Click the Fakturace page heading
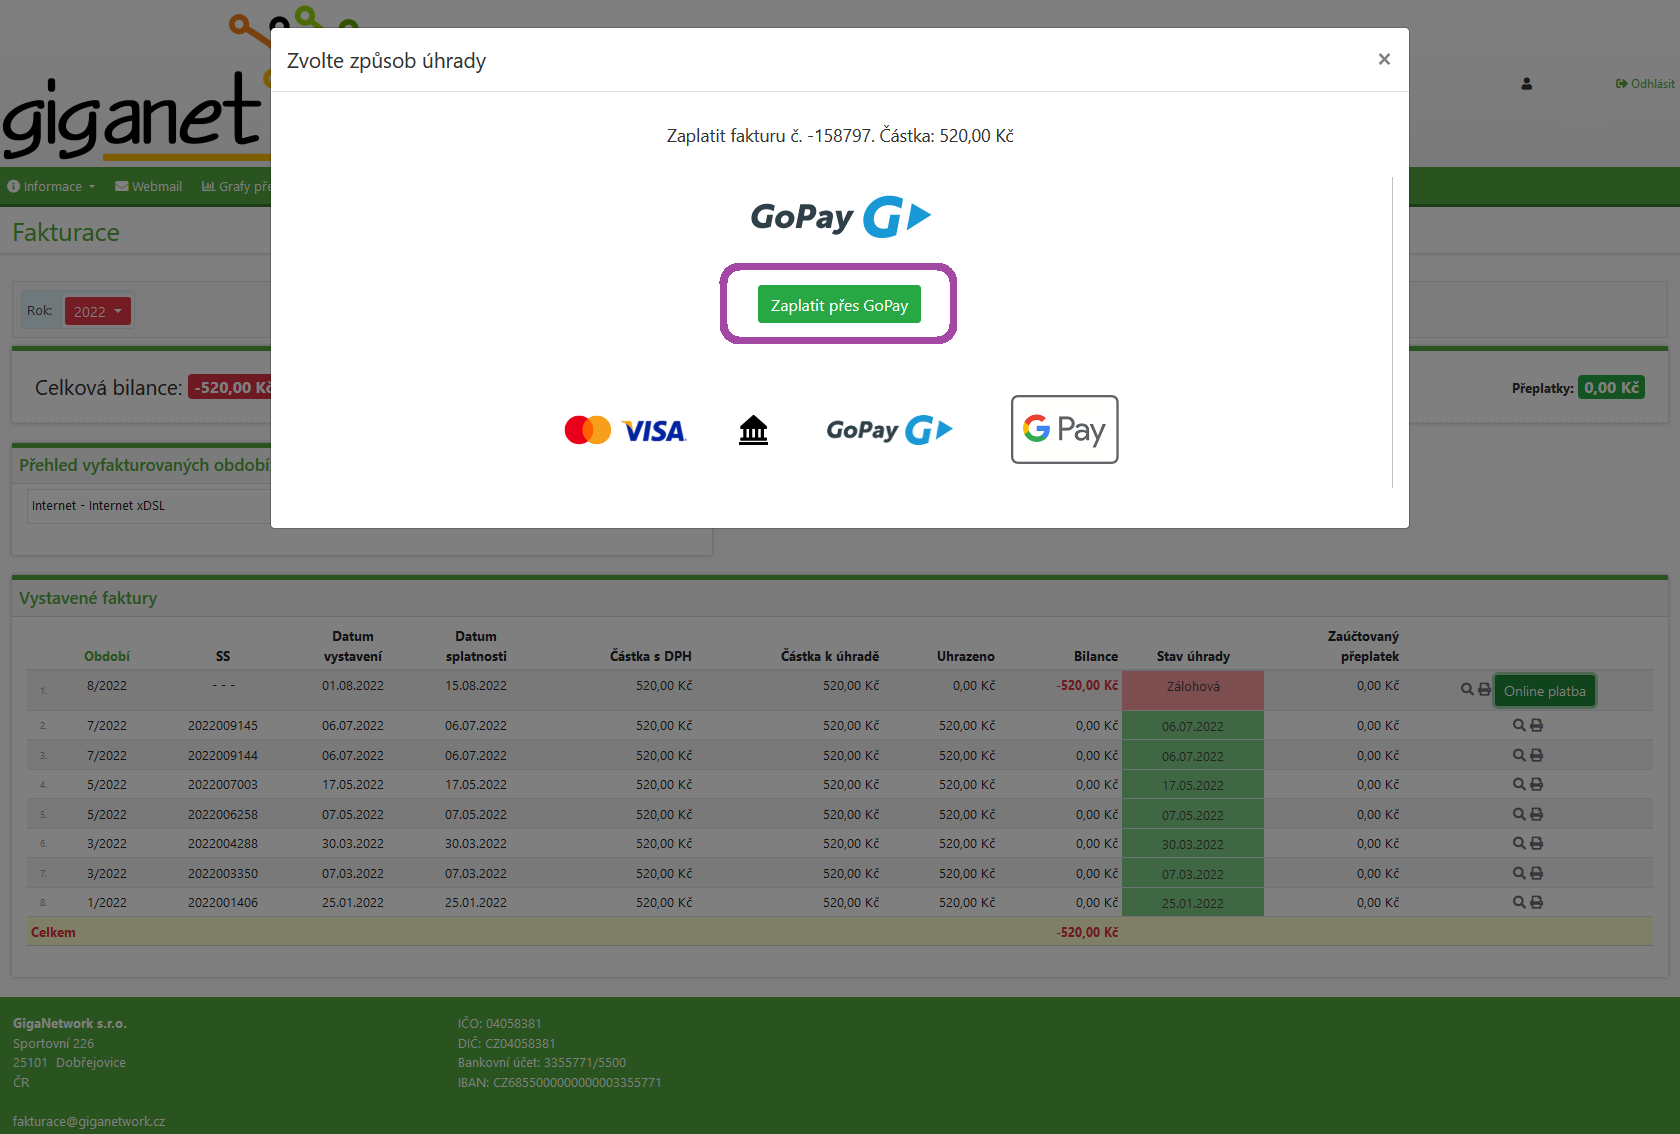The width and height of the screenshot is (1680, 1134). 66,232
